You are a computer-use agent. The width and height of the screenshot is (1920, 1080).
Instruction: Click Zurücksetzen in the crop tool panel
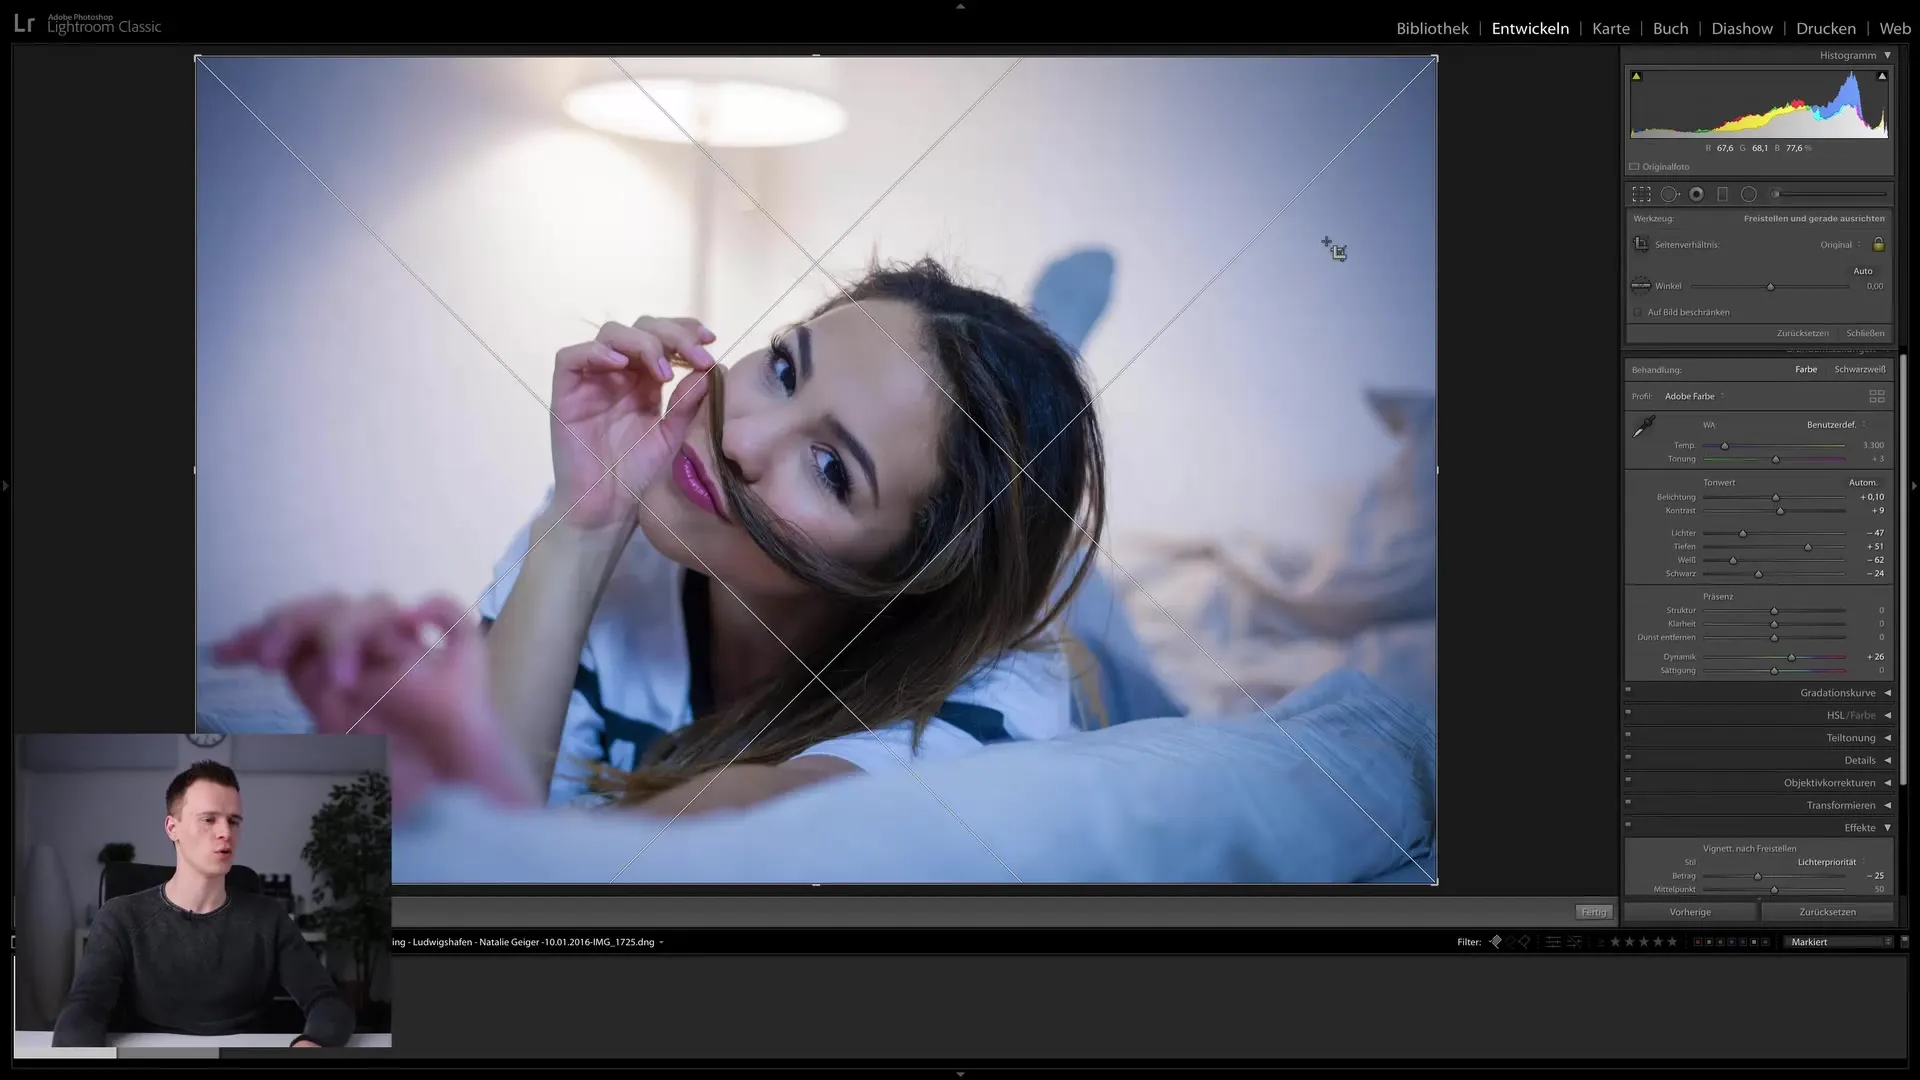pos(1802,333)
